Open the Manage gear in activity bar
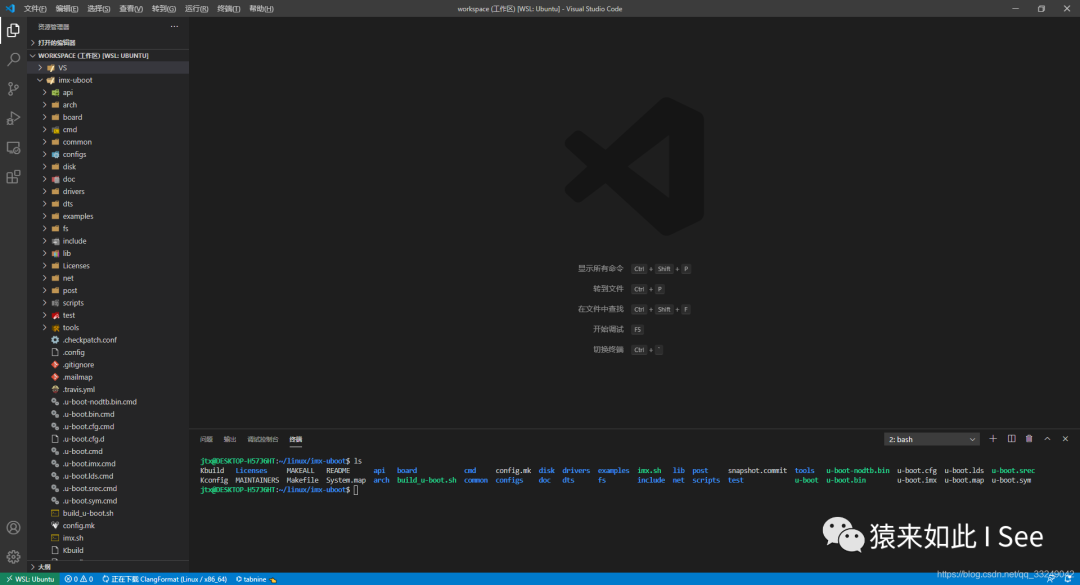 click(x=13, y=557)
